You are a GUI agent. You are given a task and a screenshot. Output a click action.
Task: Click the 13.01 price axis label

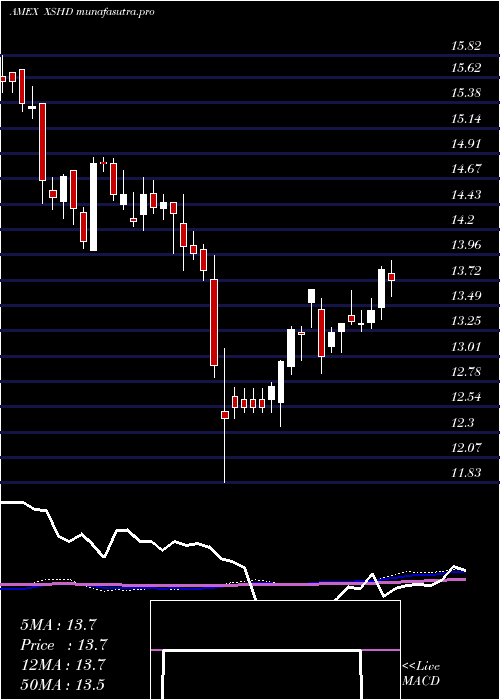pyautogui.click(x=466, y=346)
